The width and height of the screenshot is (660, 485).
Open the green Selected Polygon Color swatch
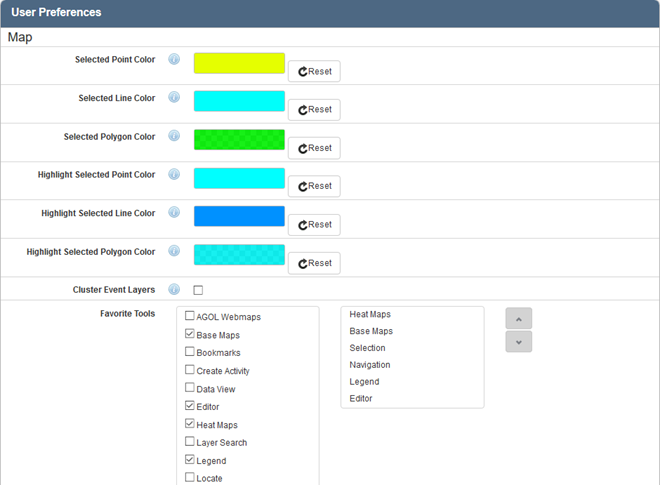pos(239,139)
